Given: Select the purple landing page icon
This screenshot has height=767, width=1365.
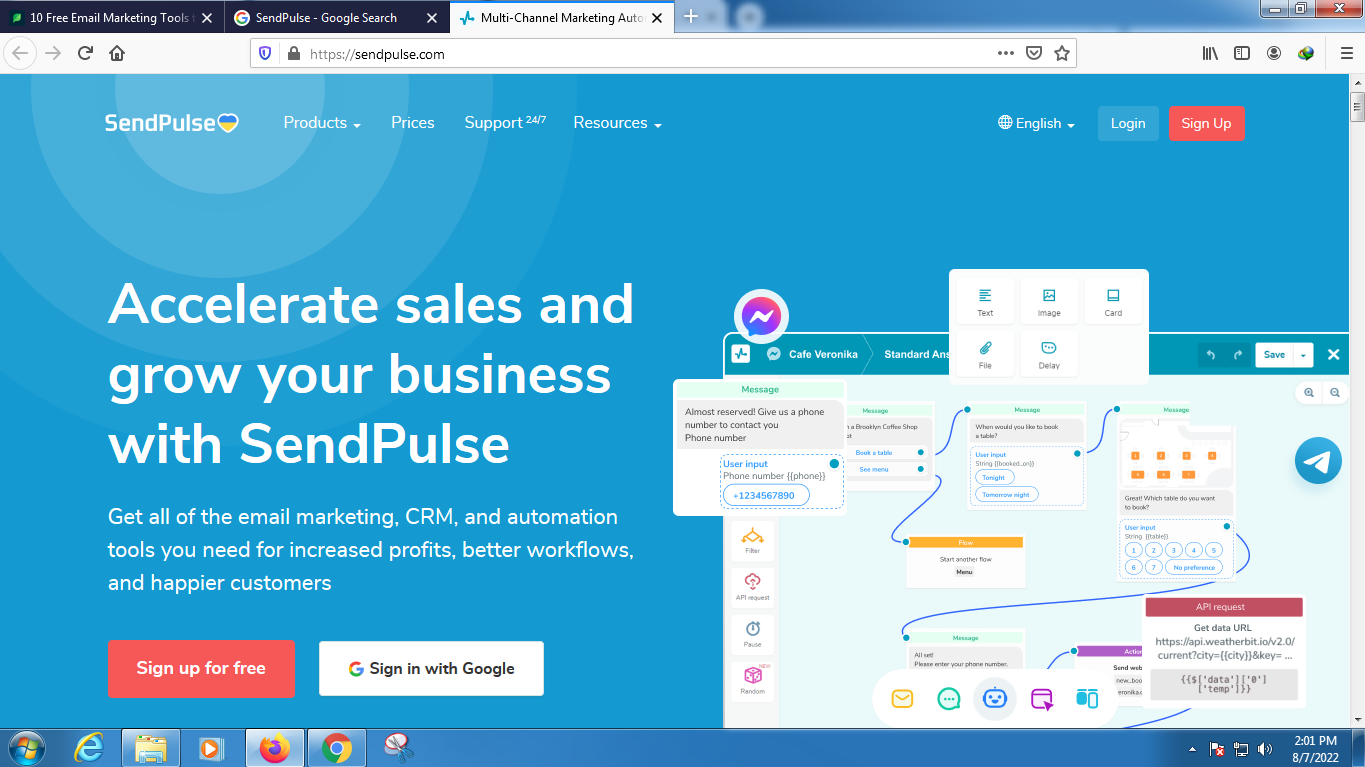Looking at the screenshot, I should pos(1042,699).
